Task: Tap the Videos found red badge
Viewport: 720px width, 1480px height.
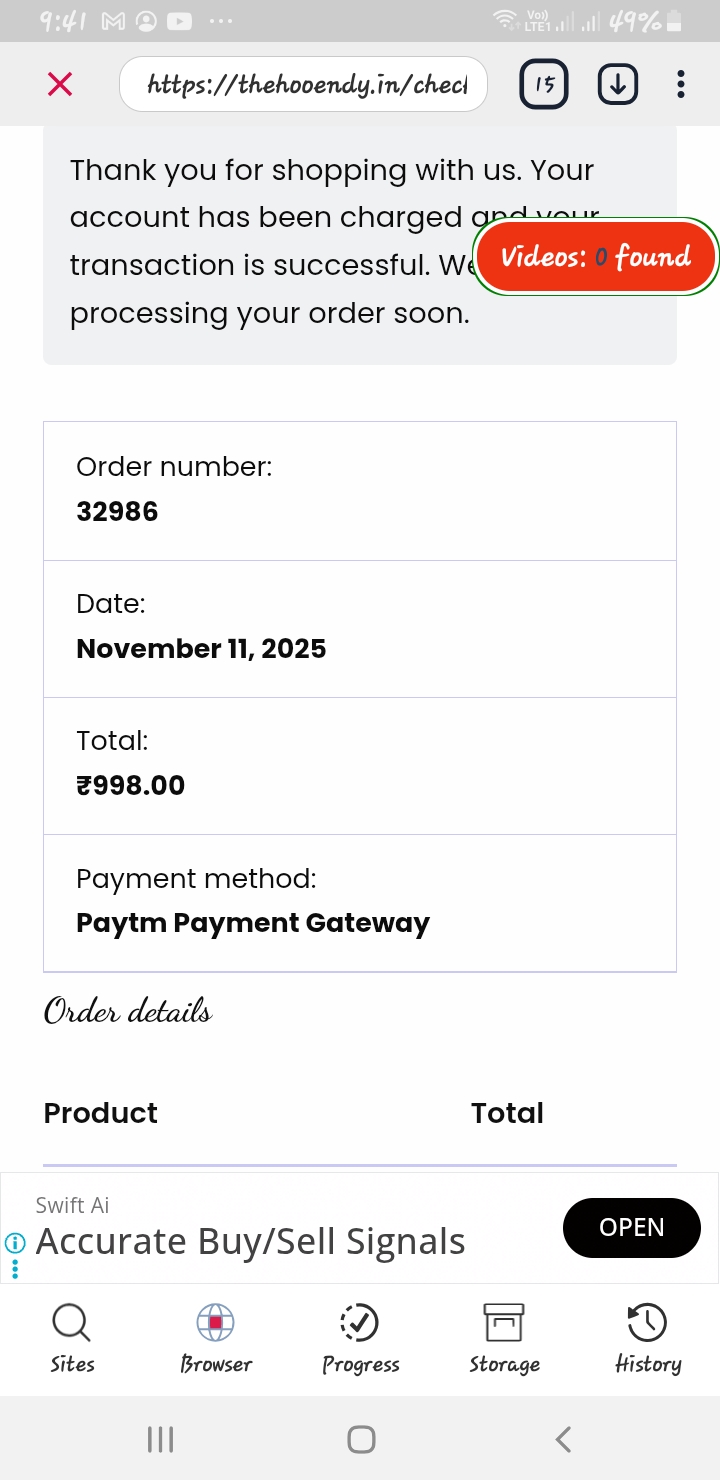Action: 596,257
